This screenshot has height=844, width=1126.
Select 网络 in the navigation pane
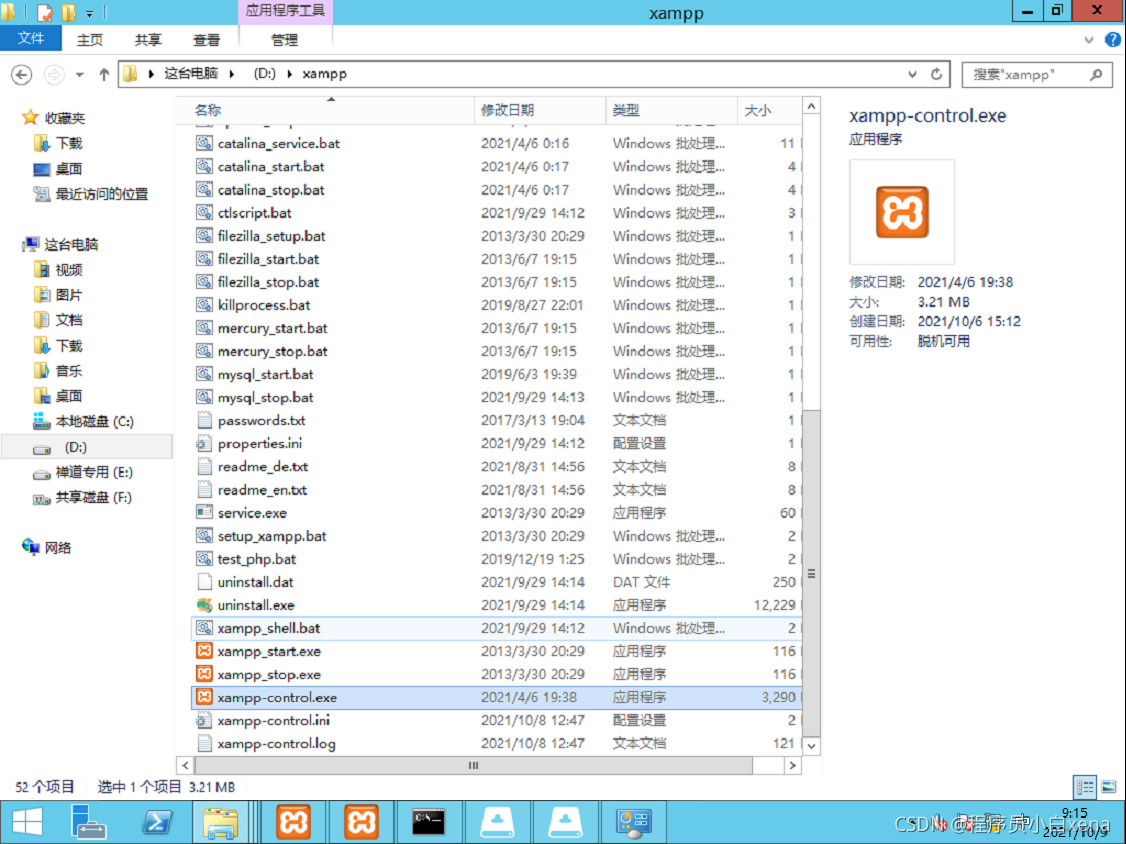tap(57, 547)
